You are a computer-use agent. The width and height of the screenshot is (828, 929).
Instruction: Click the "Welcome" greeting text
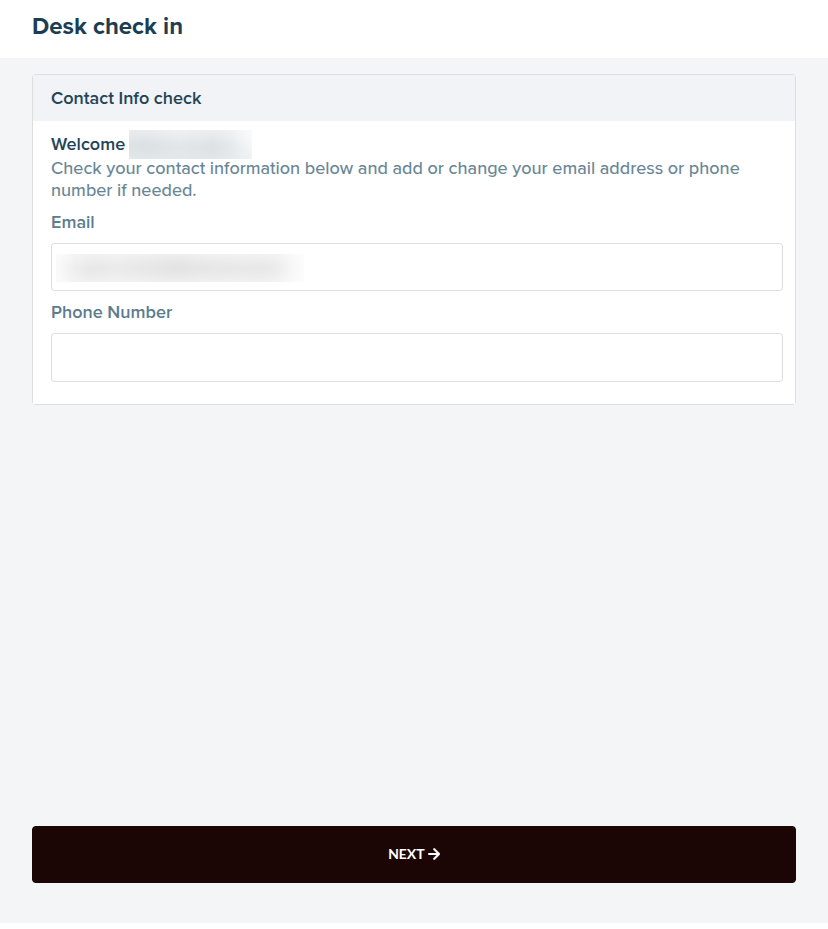click(x=88, y=144)
